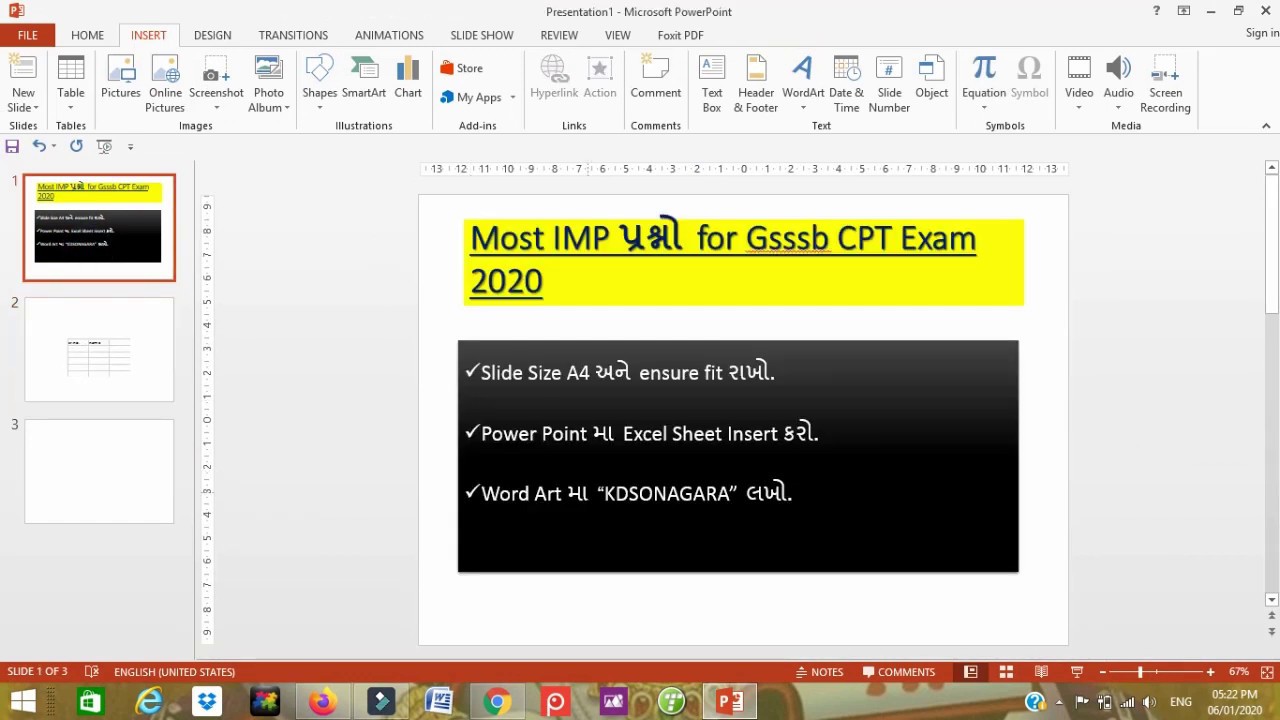Select slide 2 thumbnail

coord(99,349)
